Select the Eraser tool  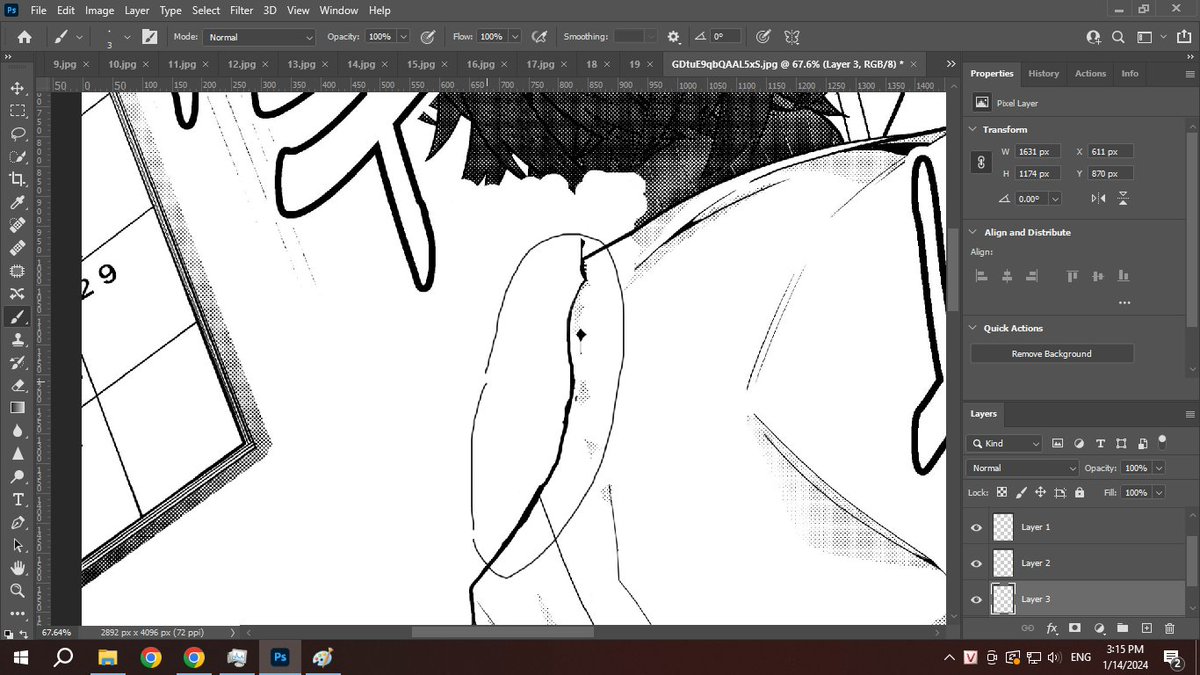[x=18, y=385]
